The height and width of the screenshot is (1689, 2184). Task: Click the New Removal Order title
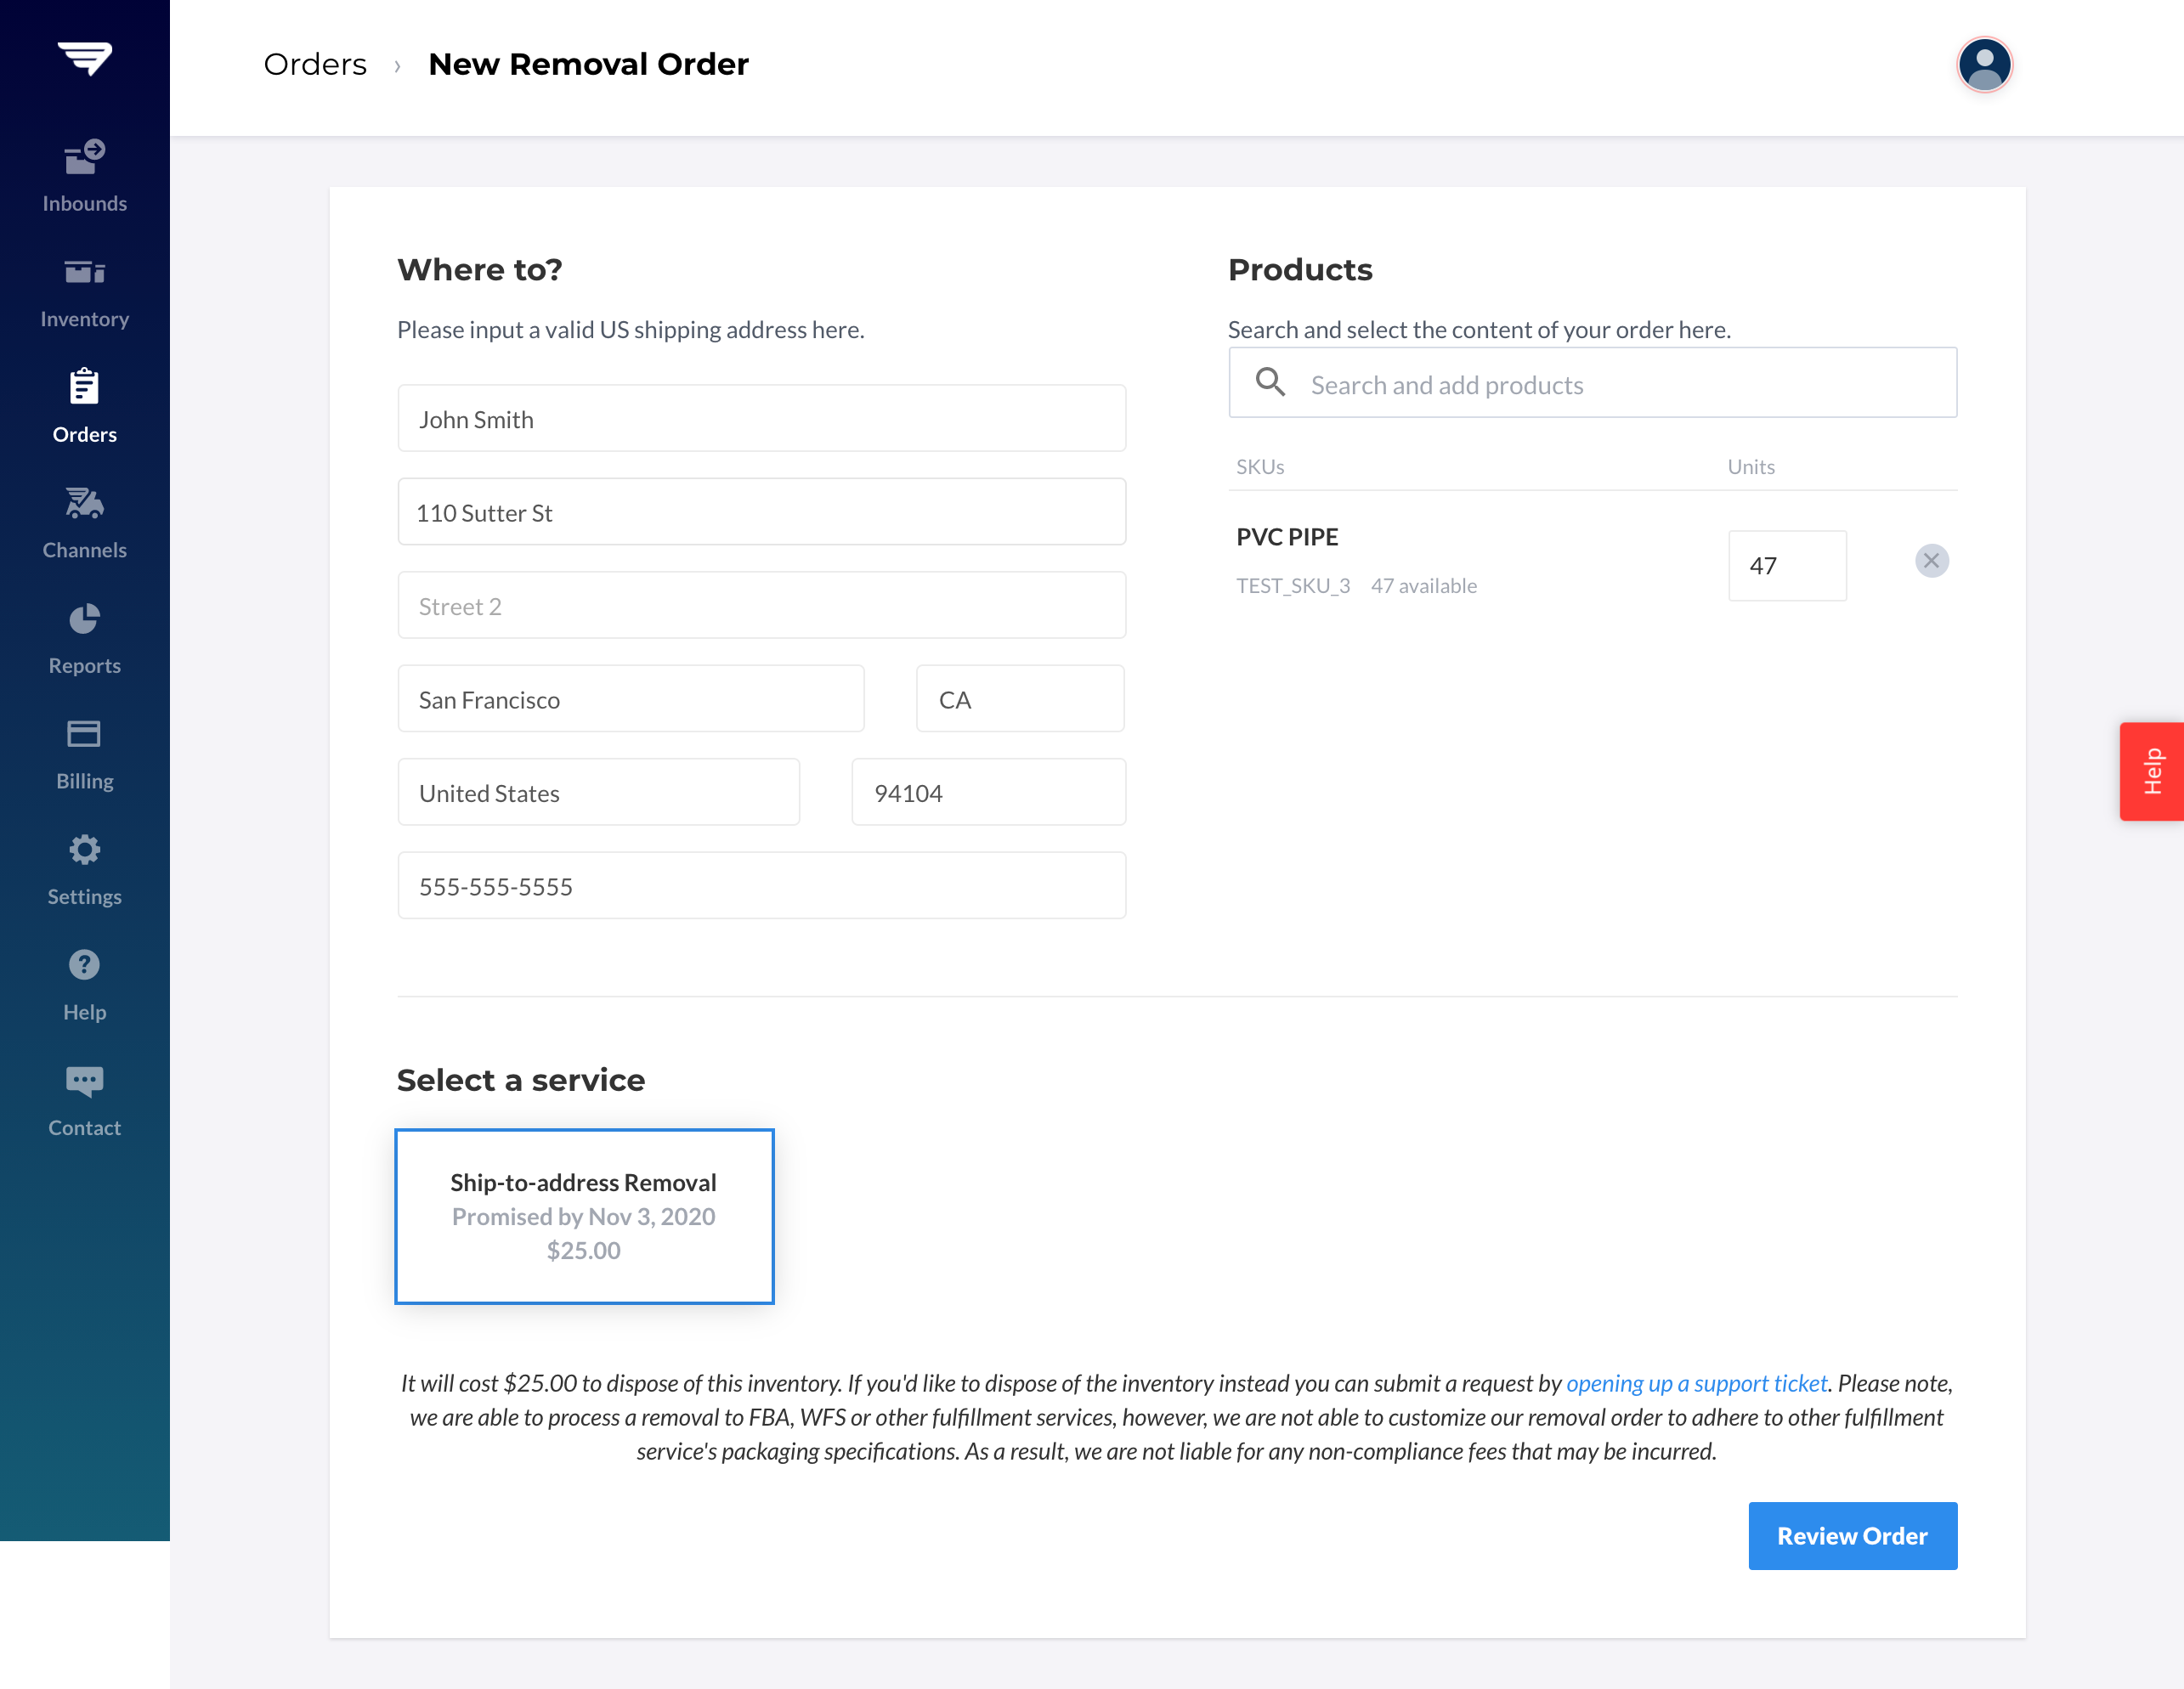click(x=588, y=64)
